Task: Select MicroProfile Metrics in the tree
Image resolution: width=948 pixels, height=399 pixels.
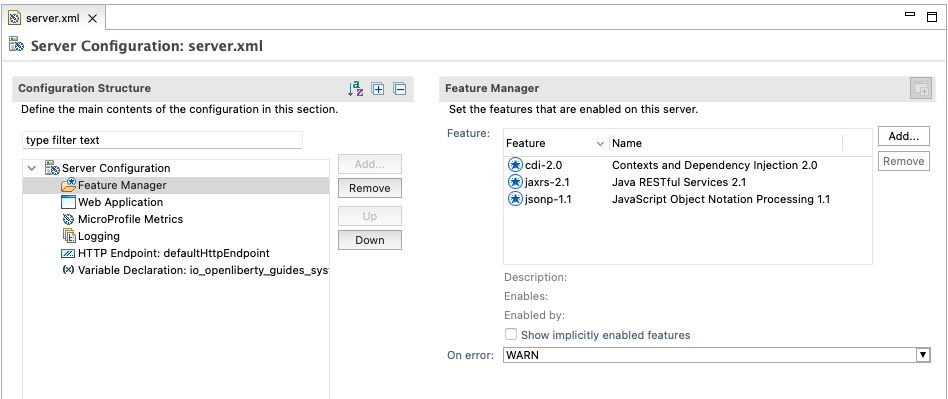Action: coord(130,219)
